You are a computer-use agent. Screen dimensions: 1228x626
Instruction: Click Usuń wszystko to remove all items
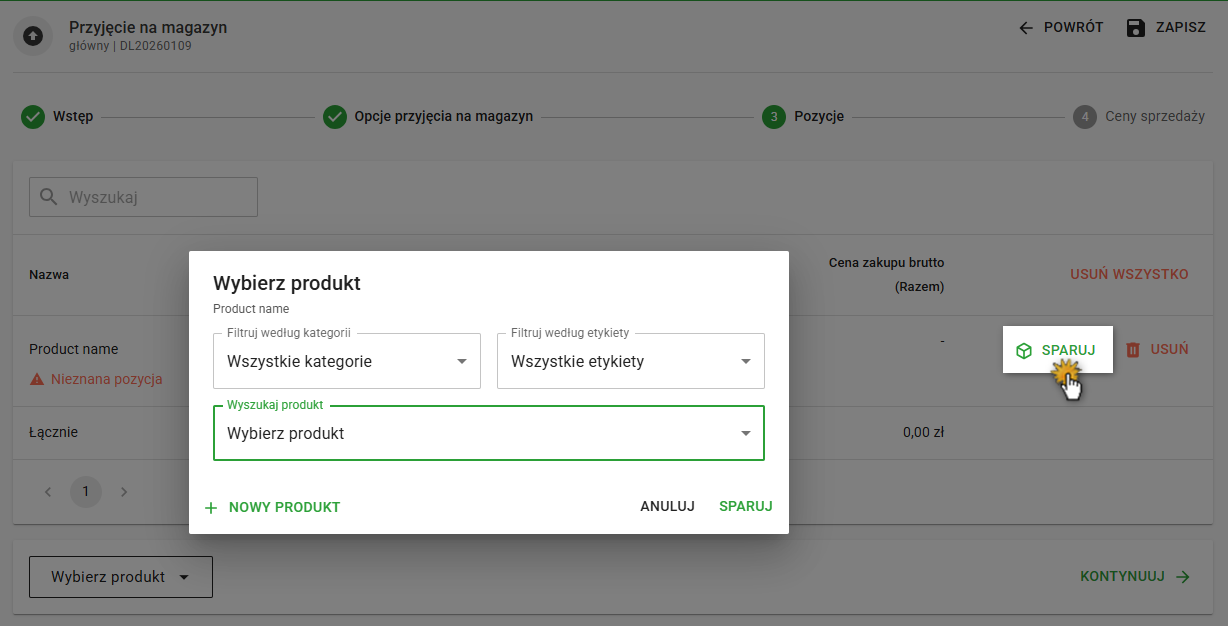pyautogui.click(x=1129, y=274)
